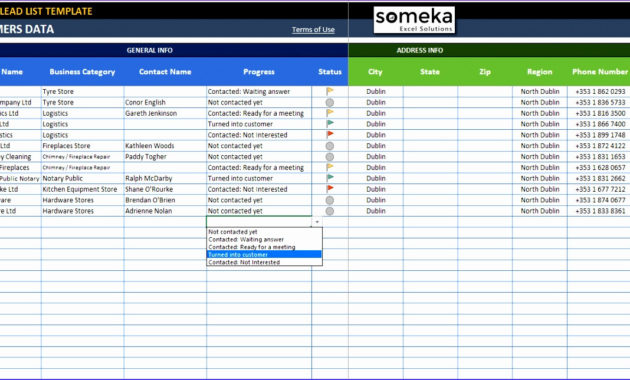Select phone number cell +353 1 677 7212
Viewport: 630px width, 380px height.
(599, 189)
